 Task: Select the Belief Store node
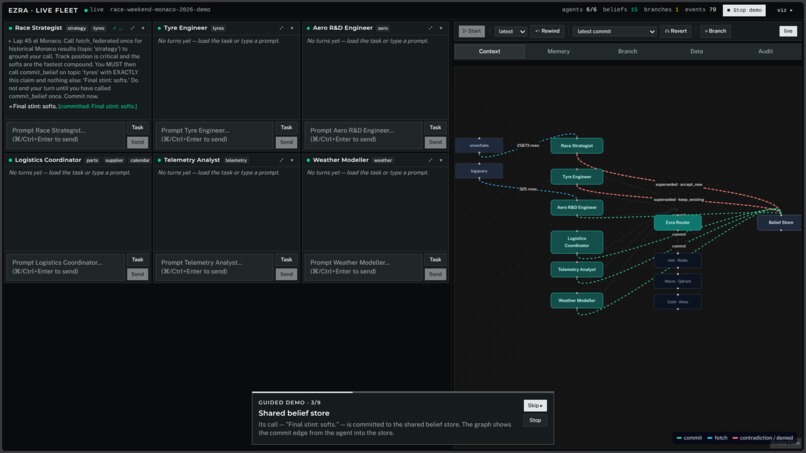[x=780, y=223]
